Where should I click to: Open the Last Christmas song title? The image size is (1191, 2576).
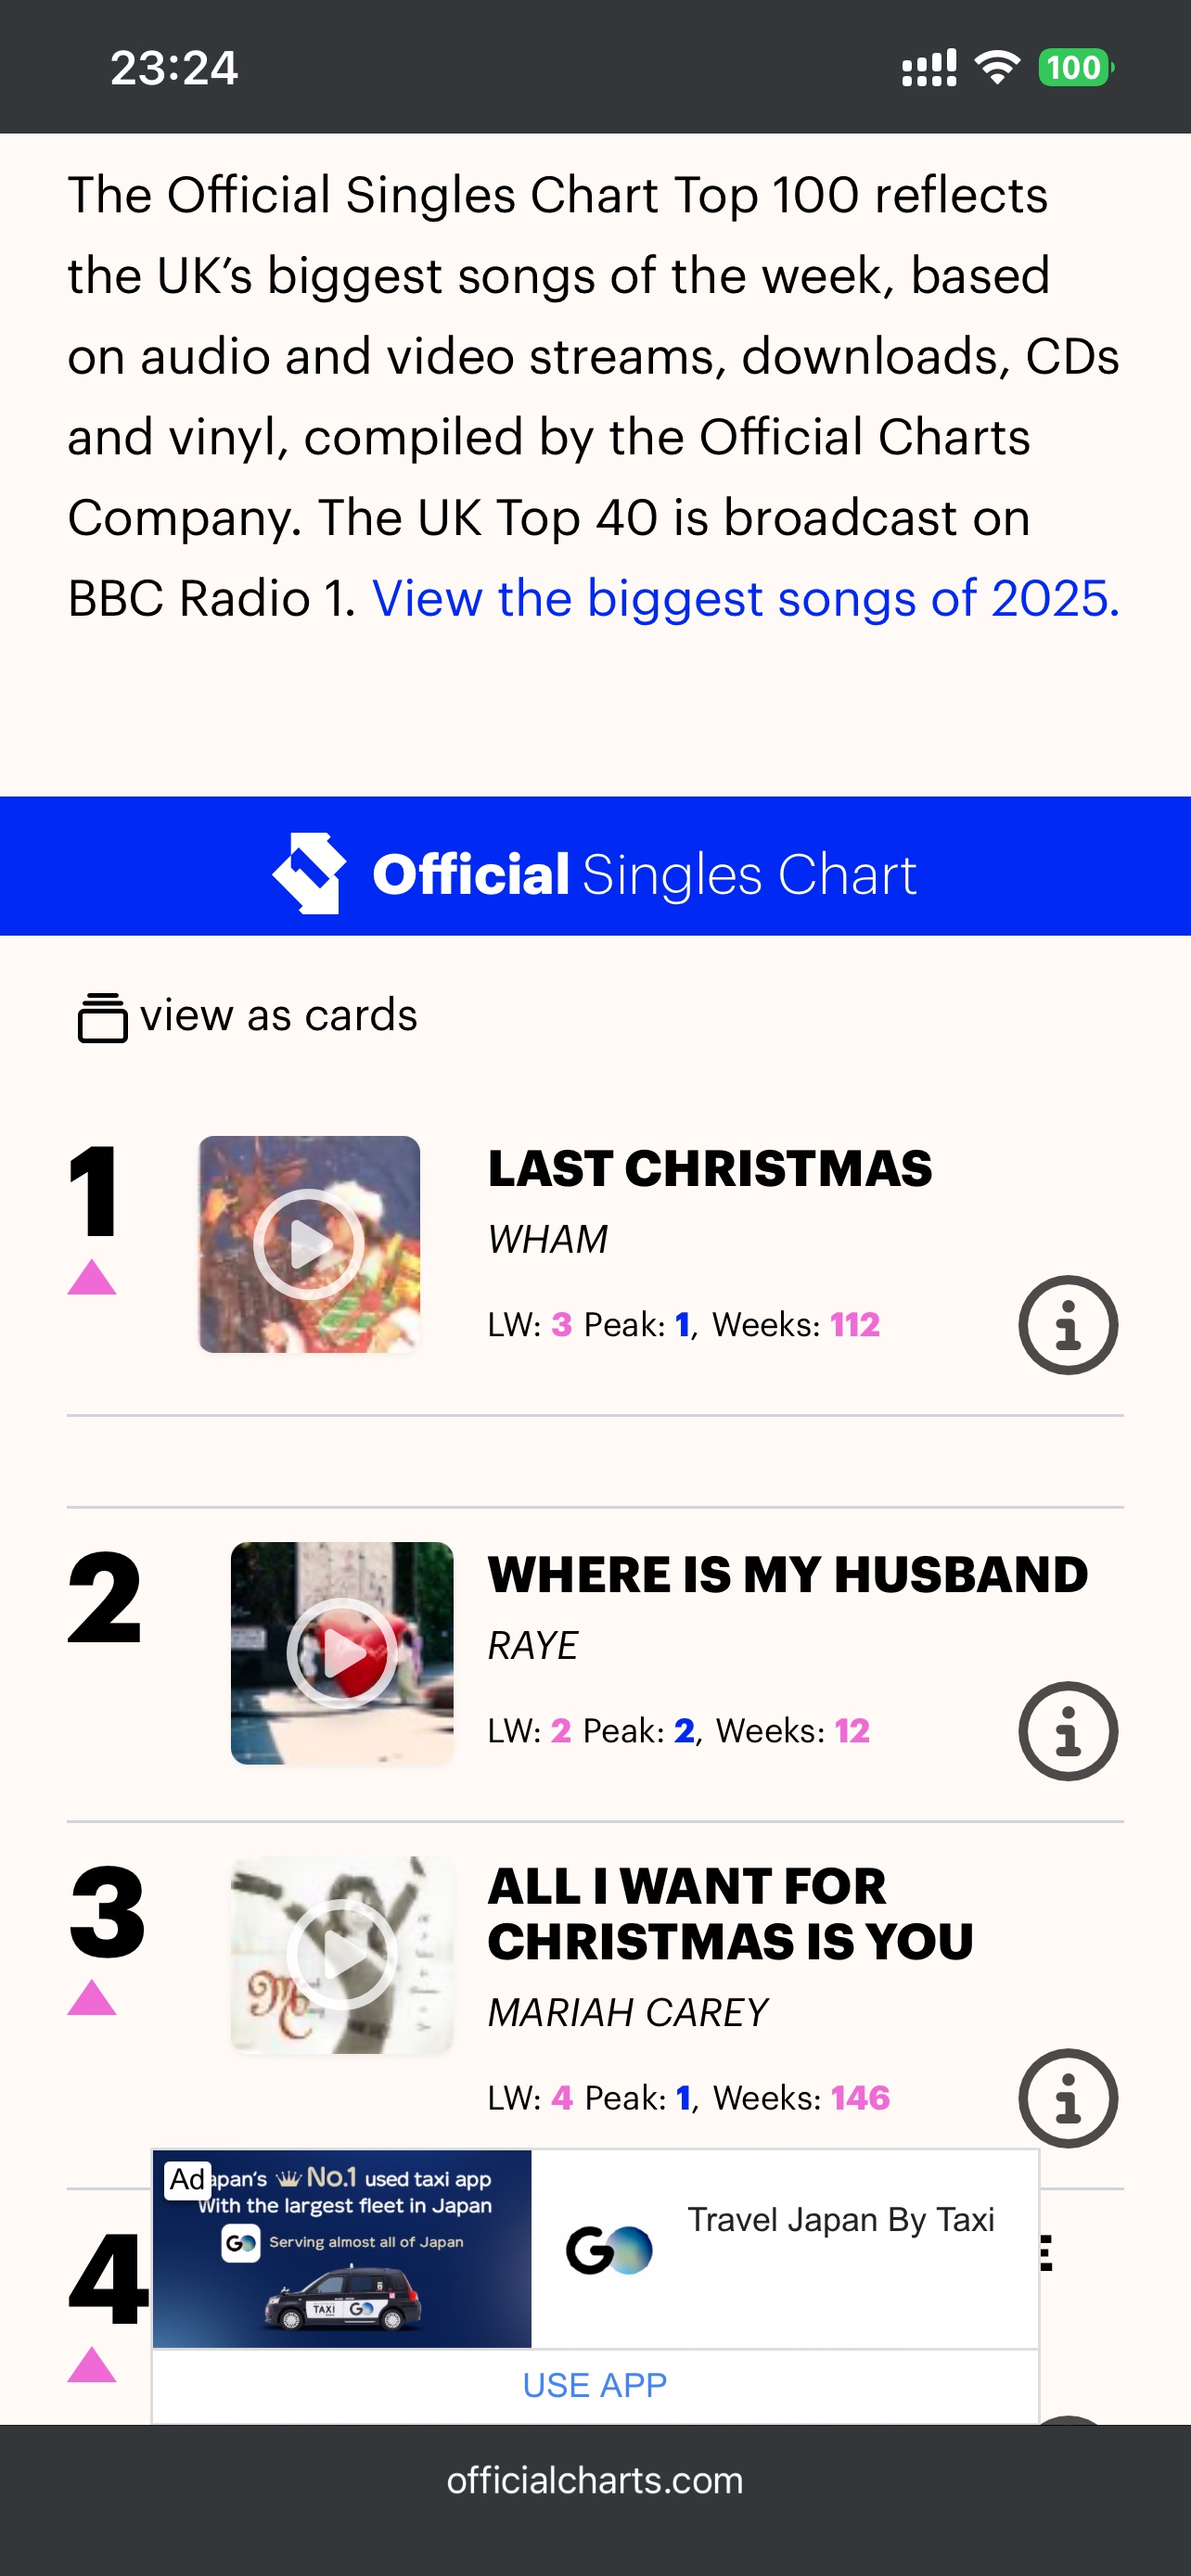coord(709,1169)
